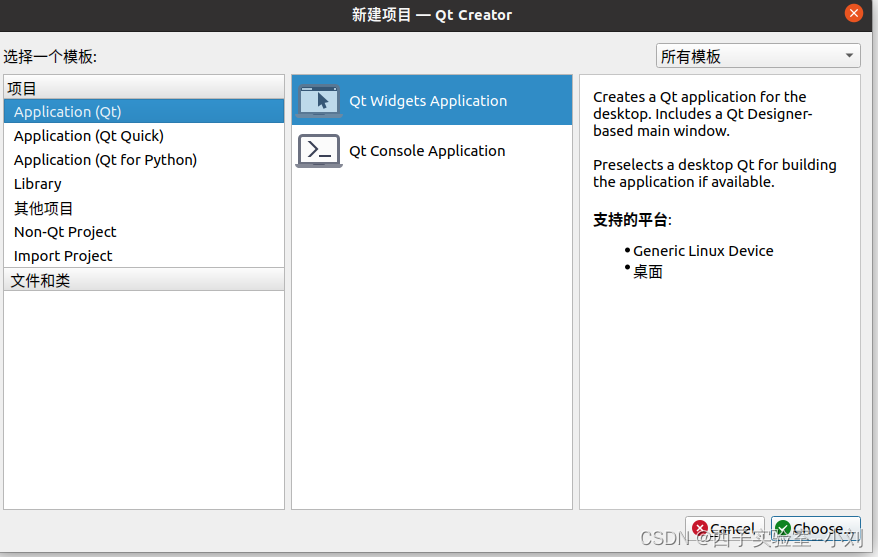Close the 新建项目 dialog window

tap(853, 13)
